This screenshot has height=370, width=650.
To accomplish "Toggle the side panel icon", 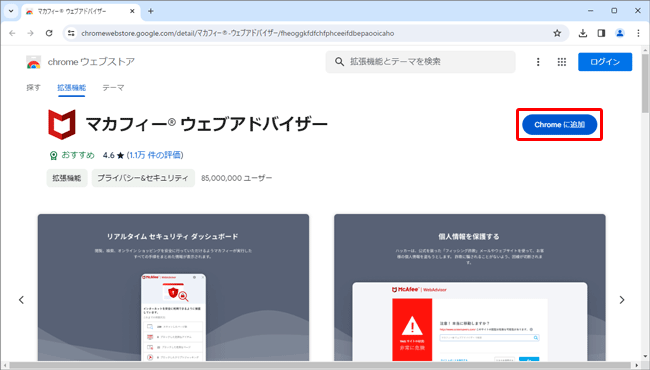I will (601, 33).
